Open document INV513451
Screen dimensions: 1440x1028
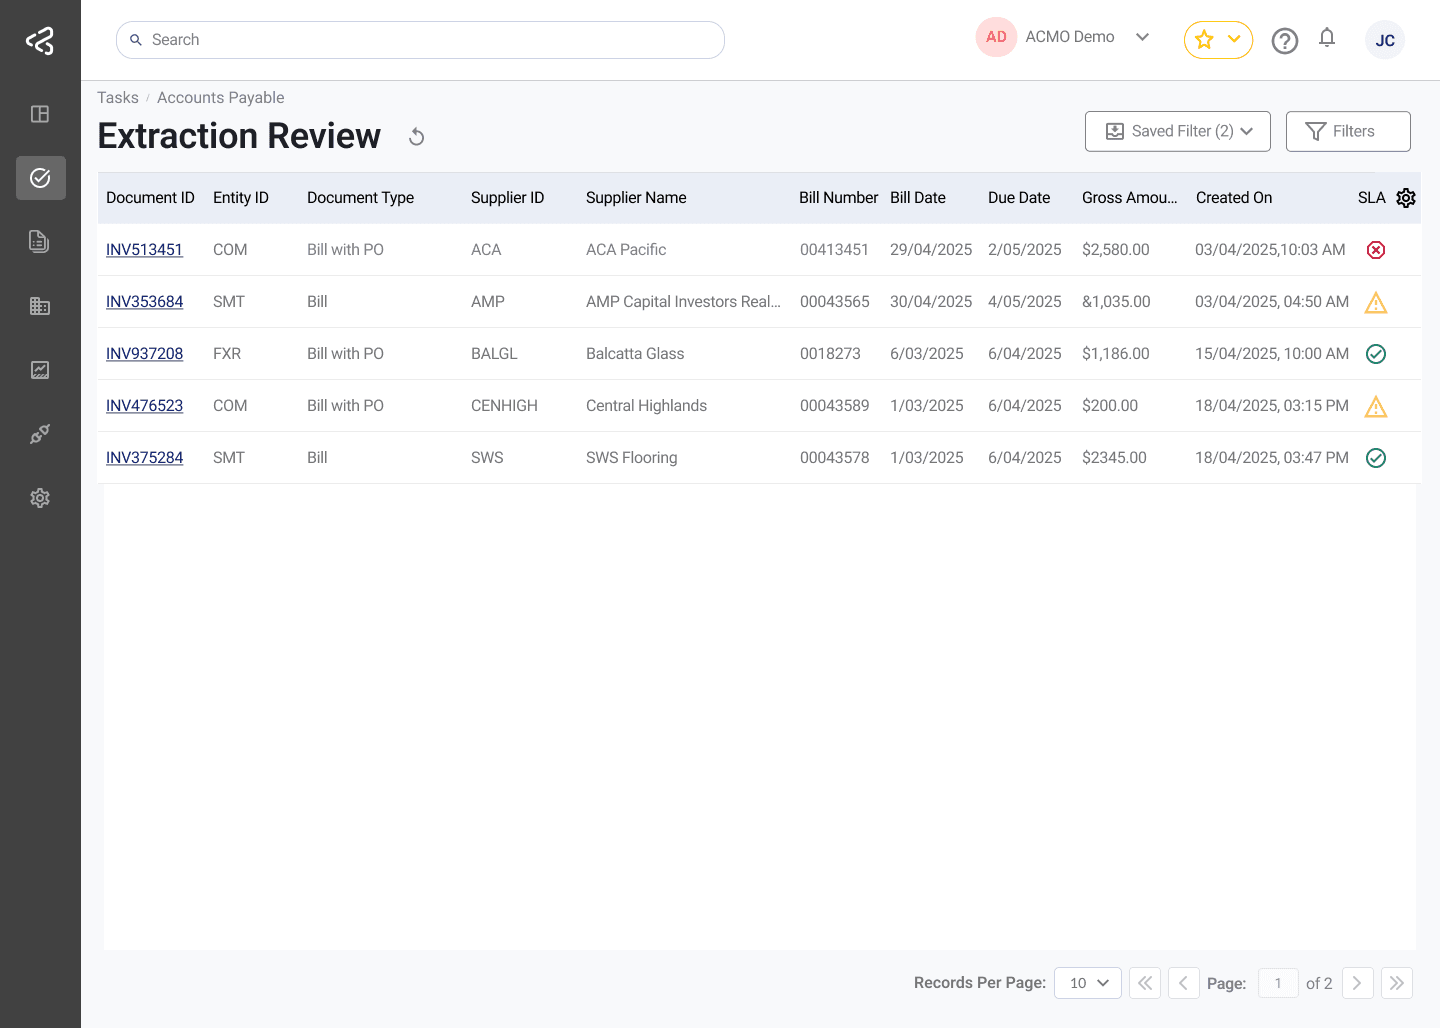tap(144, 249)
